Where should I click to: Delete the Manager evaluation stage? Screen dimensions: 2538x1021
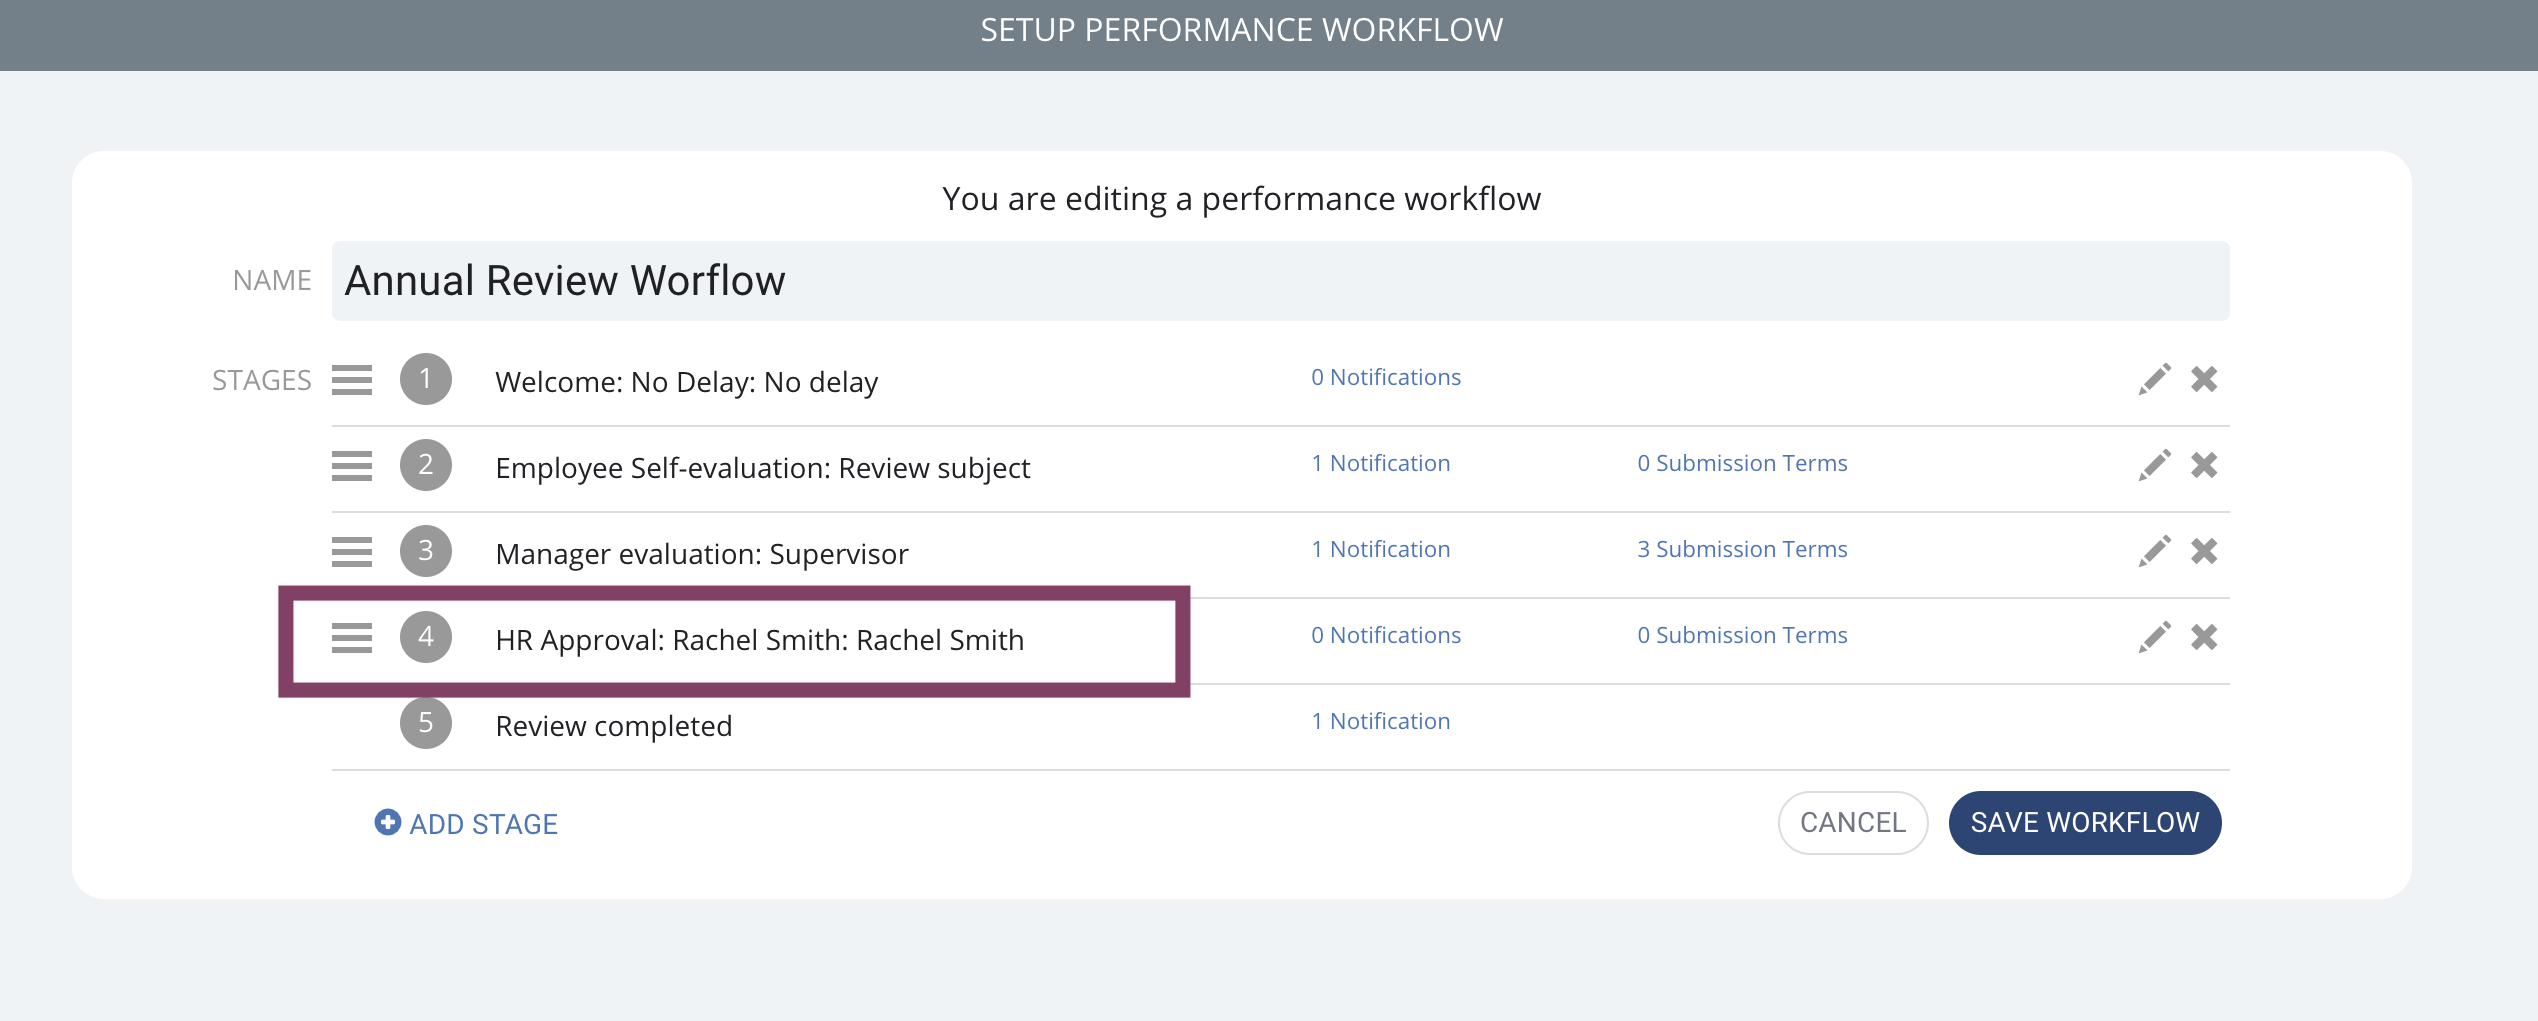(x=2204, y=551)
